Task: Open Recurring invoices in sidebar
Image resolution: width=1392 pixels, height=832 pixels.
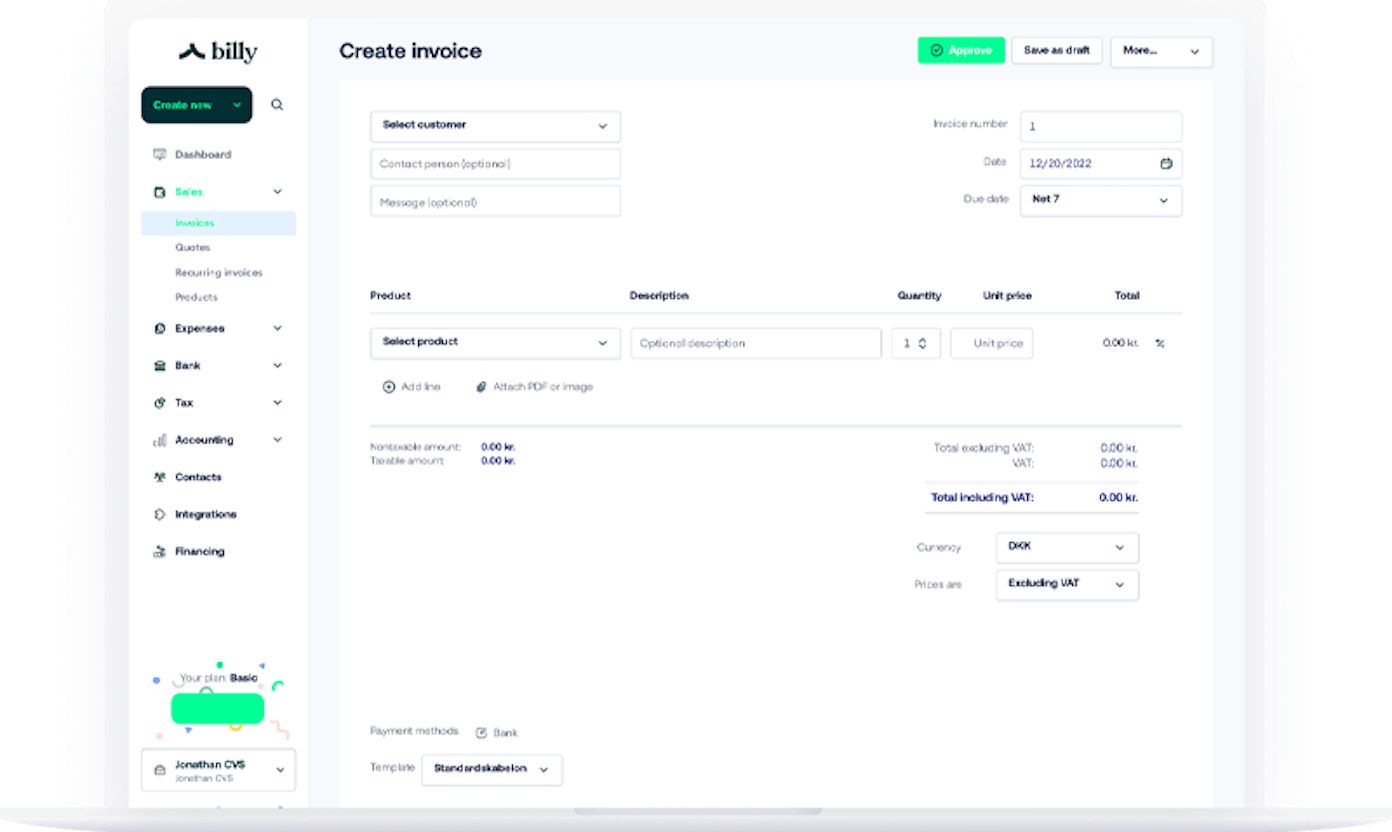Action: point(219,273)
